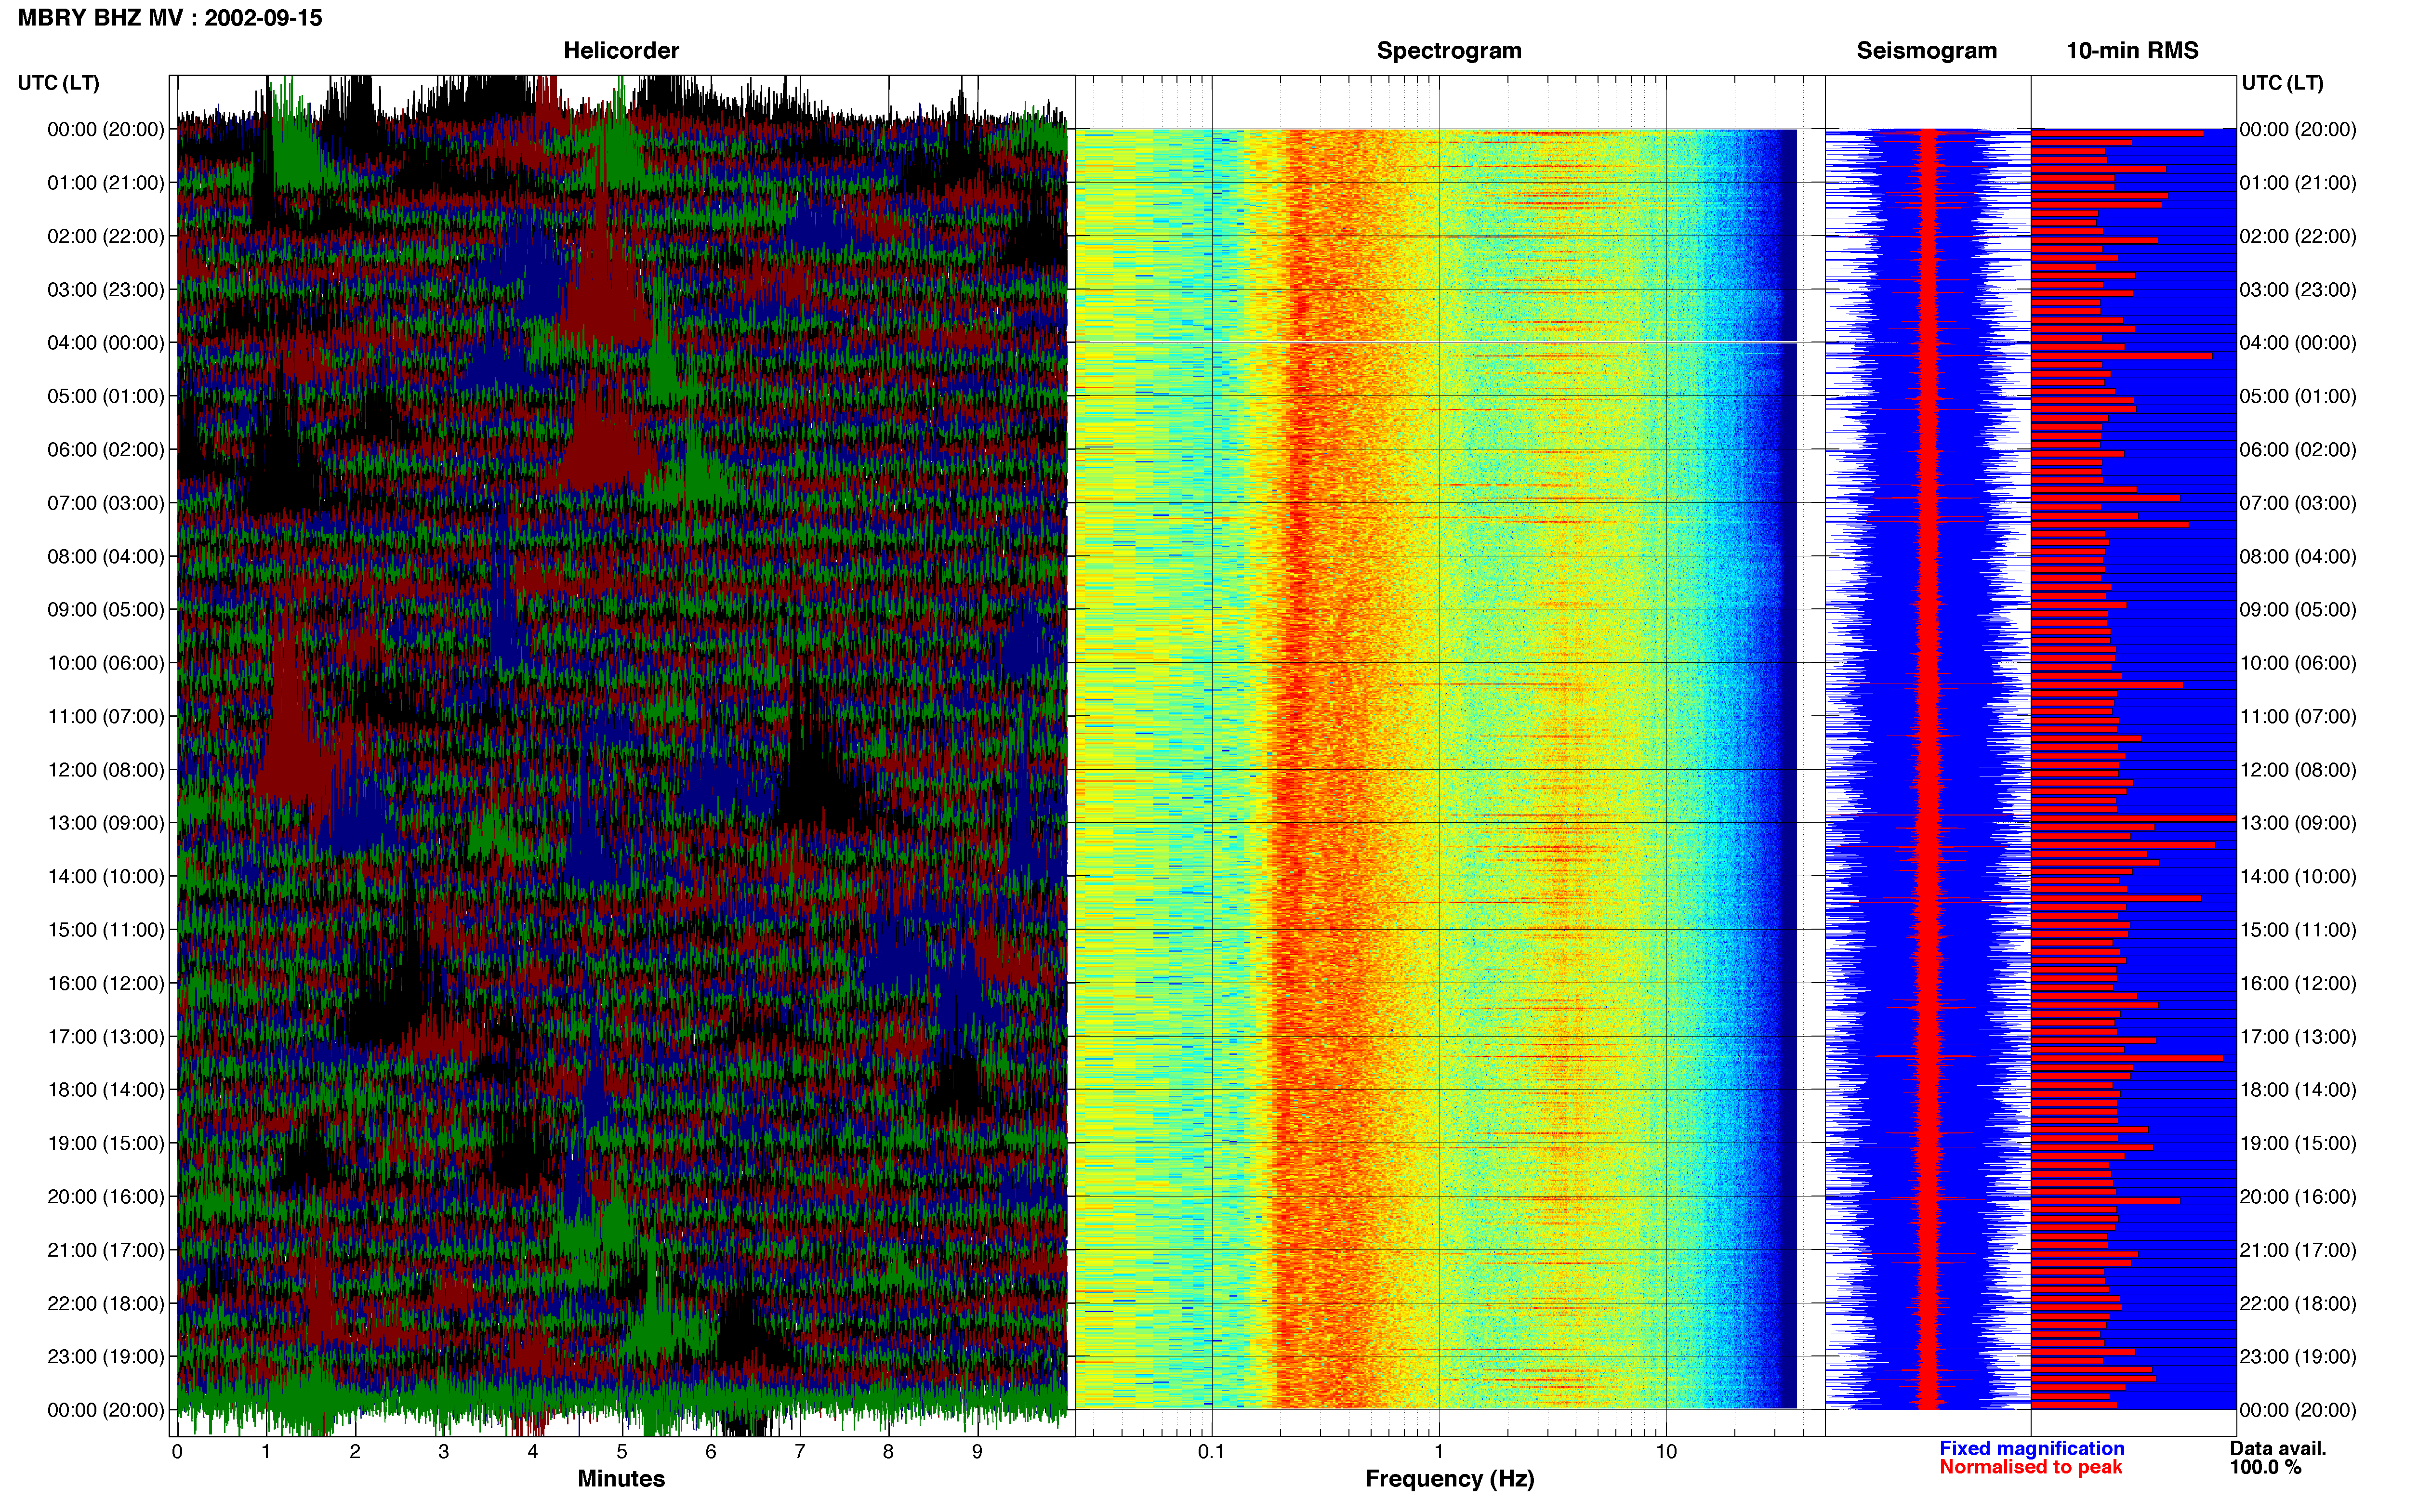Viewport: 2418px width, 1512px height.
Task: Click the '10' frequency tick label
Action: click(x=1665, y=1452)
